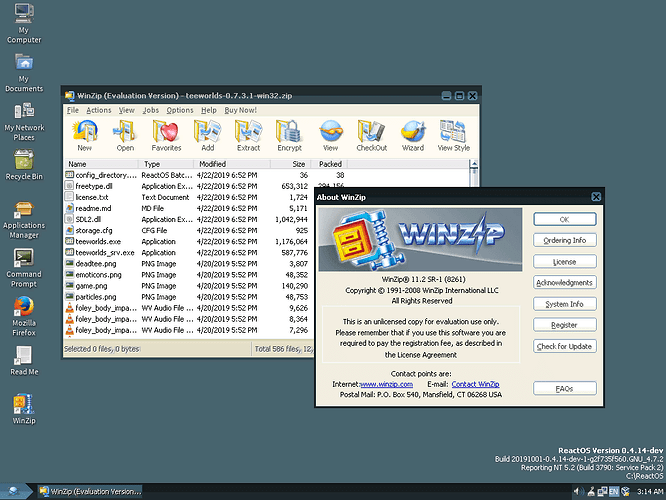Click the taskbar clock showing 3:14 AM
The height and width of the screenshot is (500, 666).
coord(650,492)
